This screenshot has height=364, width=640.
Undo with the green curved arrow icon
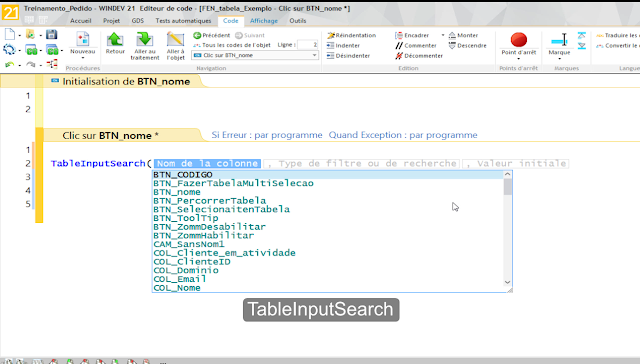pyautogui.click(x=9, y=64)
